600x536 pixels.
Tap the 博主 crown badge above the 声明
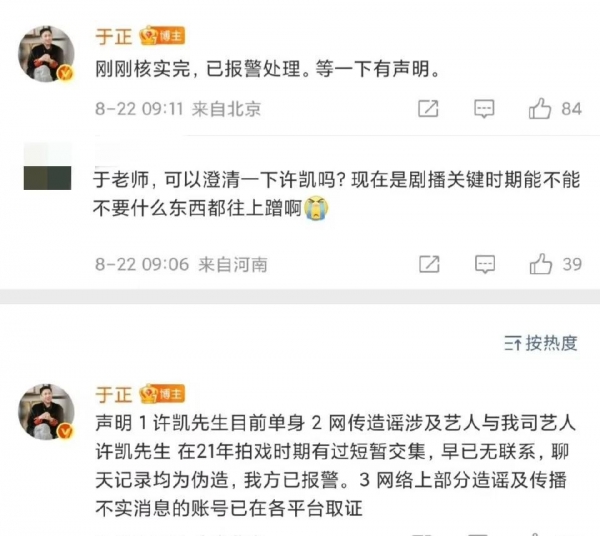coord(162,394)
